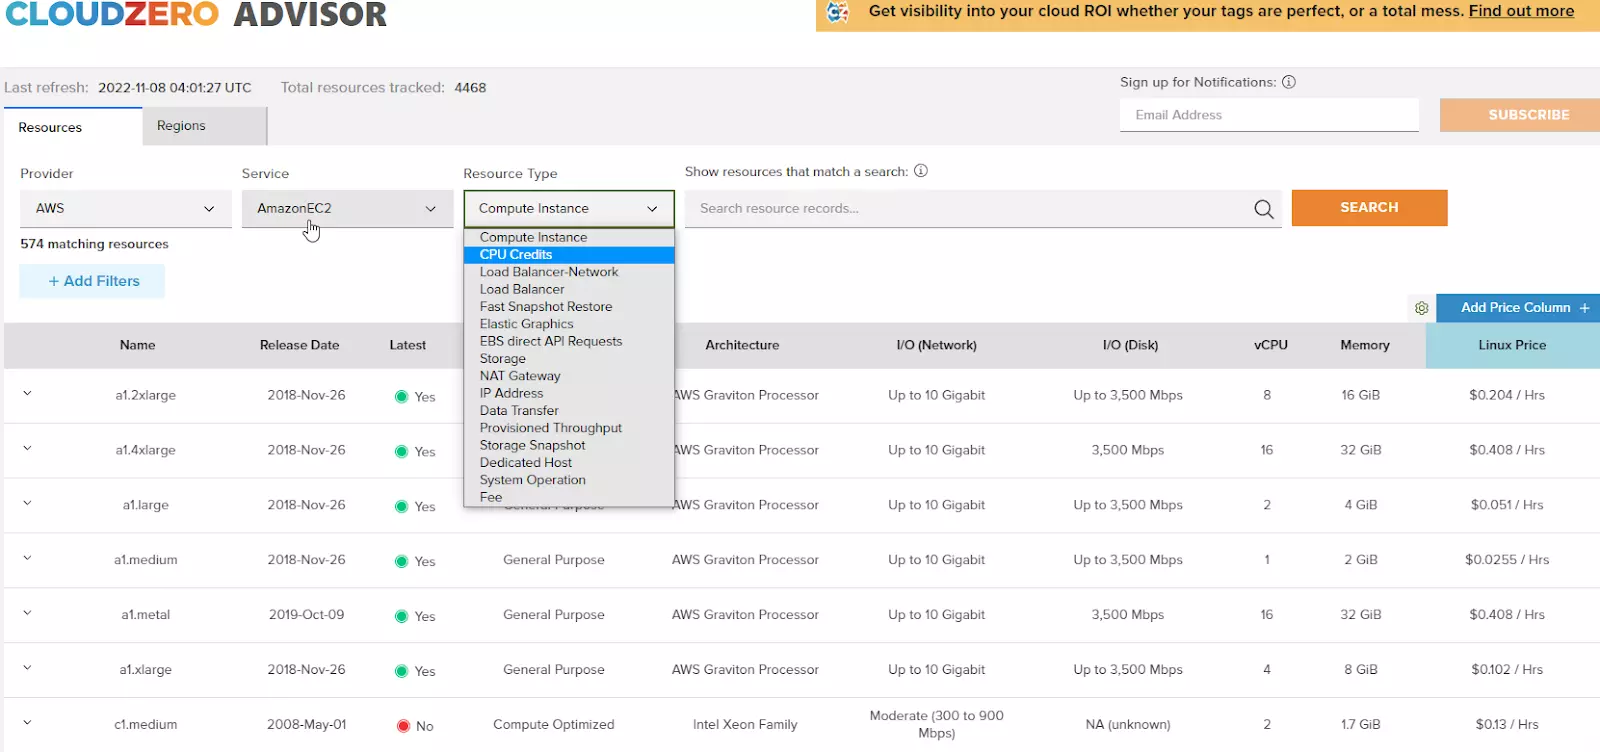Choose Load Balancer-Network option
The image size is (1600, 752).
[x=569, y=272]
